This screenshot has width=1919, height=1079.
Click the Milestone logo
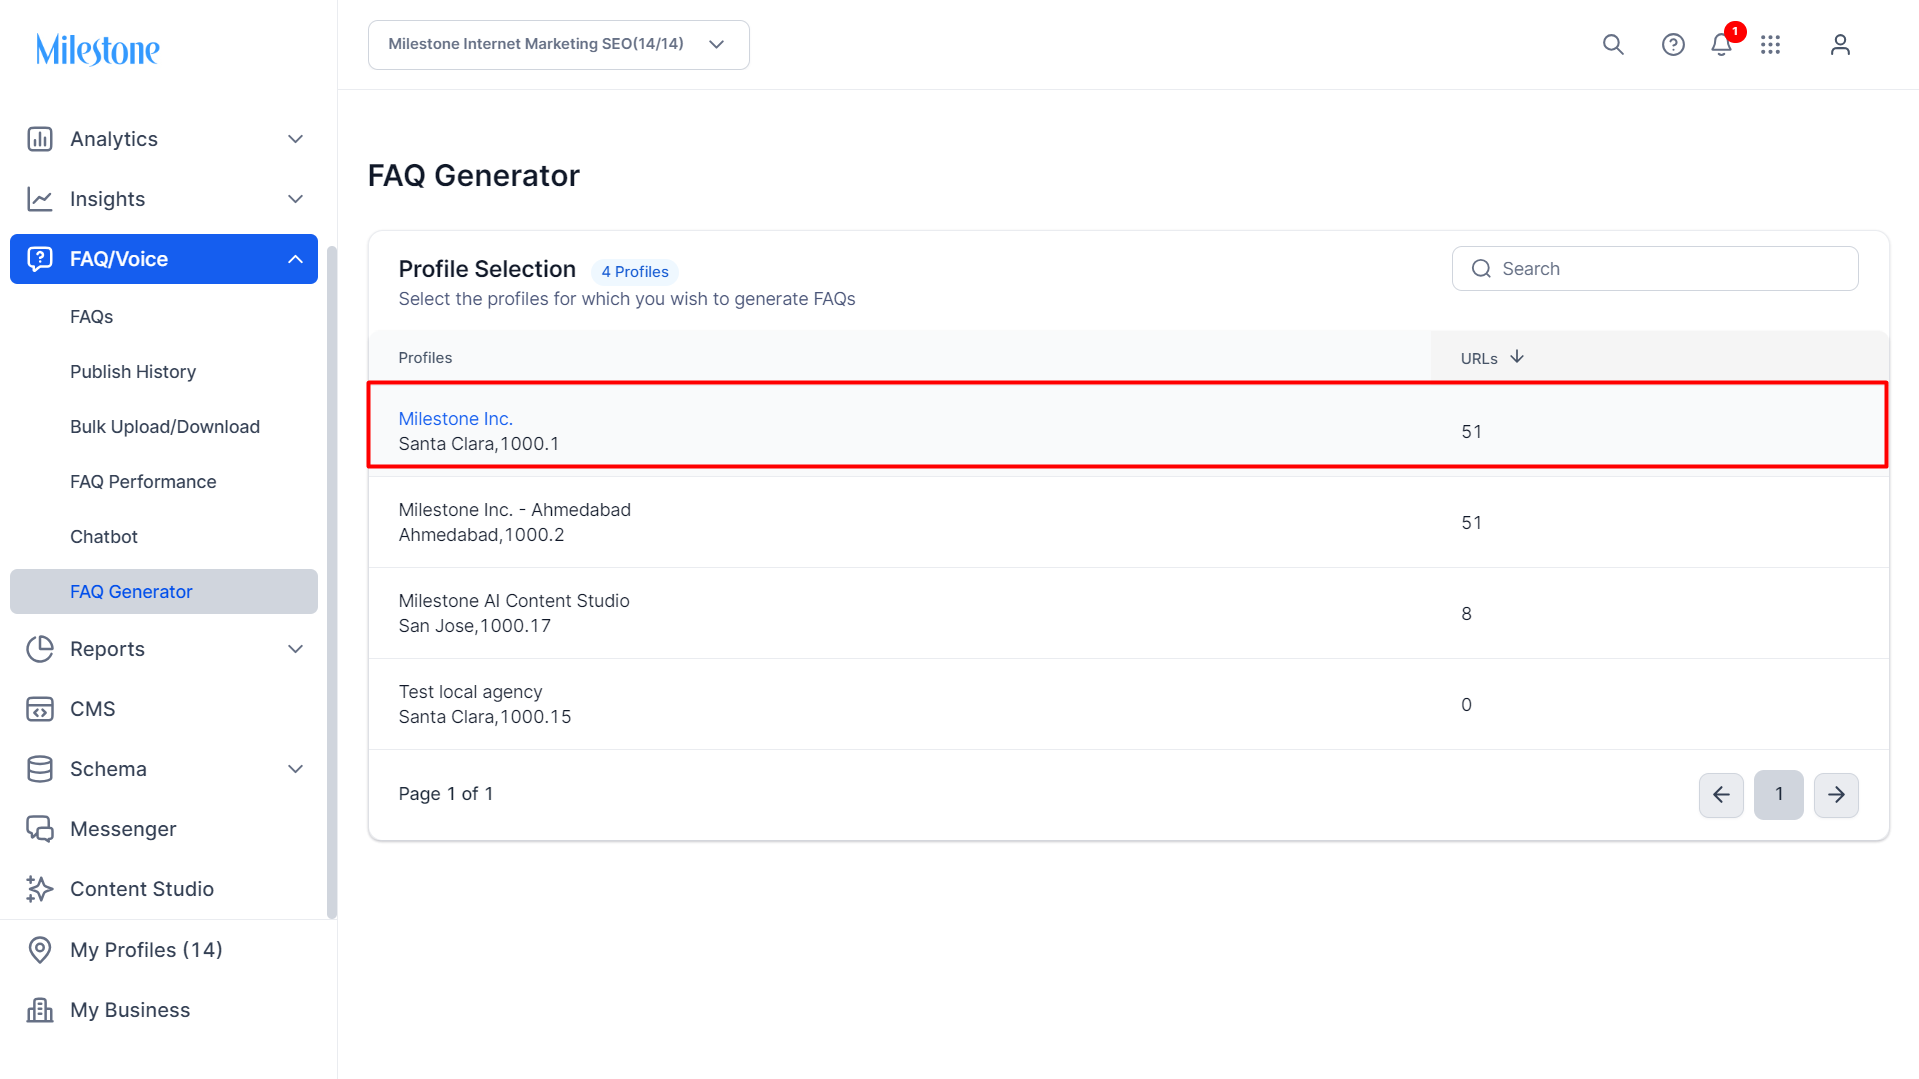[x=98, y=49]
